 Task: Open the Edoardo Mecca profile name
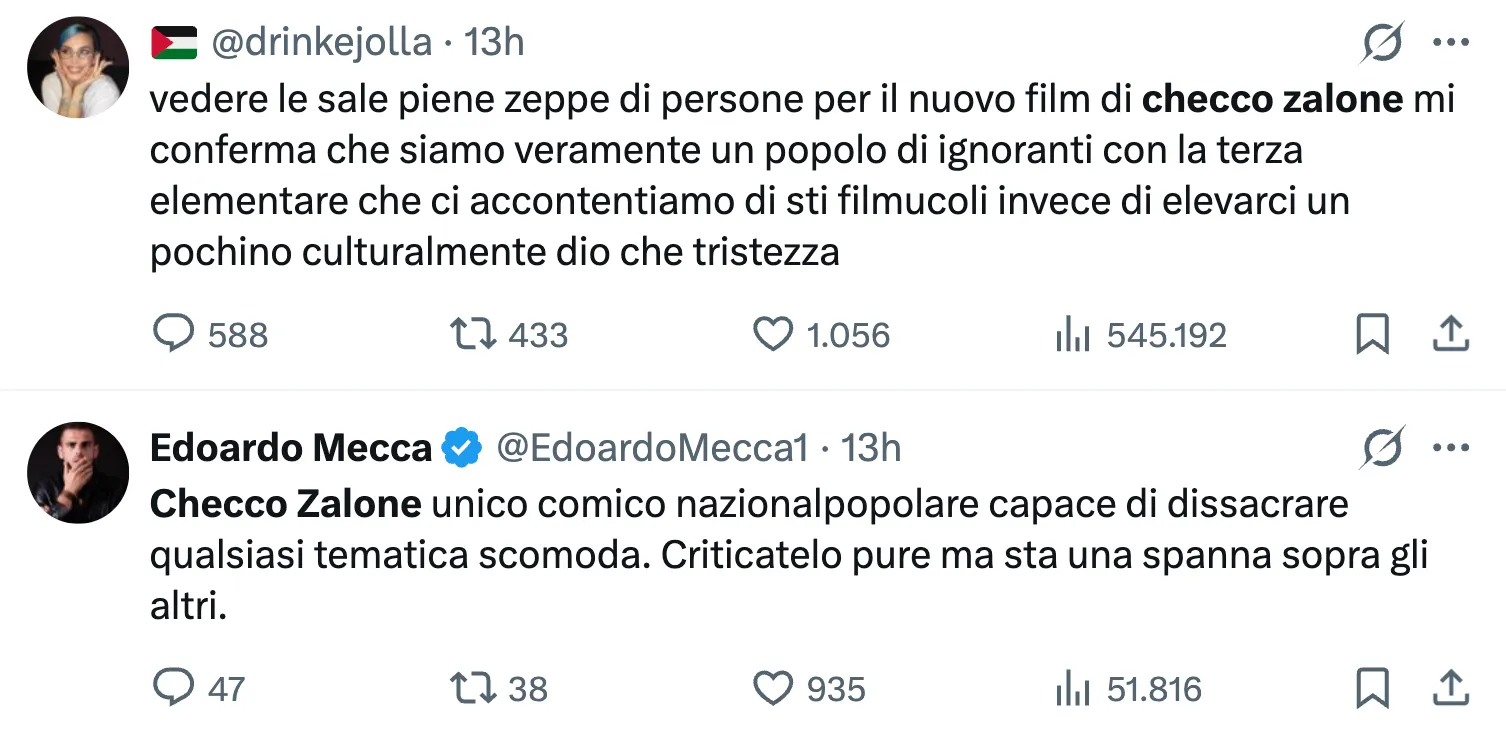pos(290,448)
